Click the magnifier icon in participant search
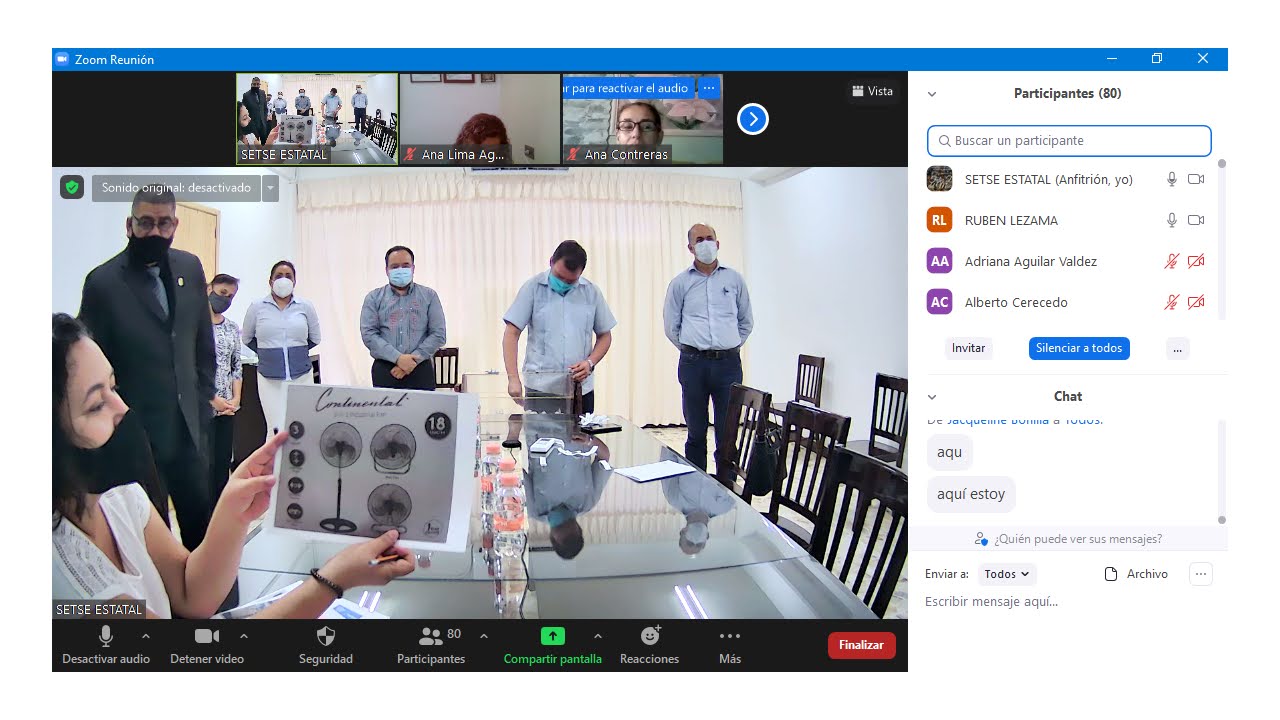The width and height of the screenshot is (1280, 720). point(944,141)
